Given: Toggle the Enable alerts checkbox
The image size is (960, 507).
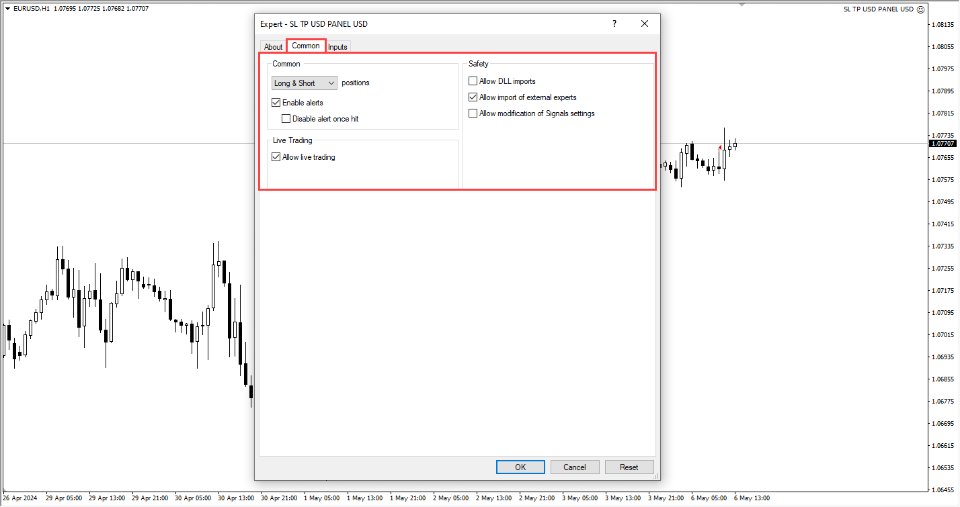Looking at the screenshot, I should [x=276, y=103].
